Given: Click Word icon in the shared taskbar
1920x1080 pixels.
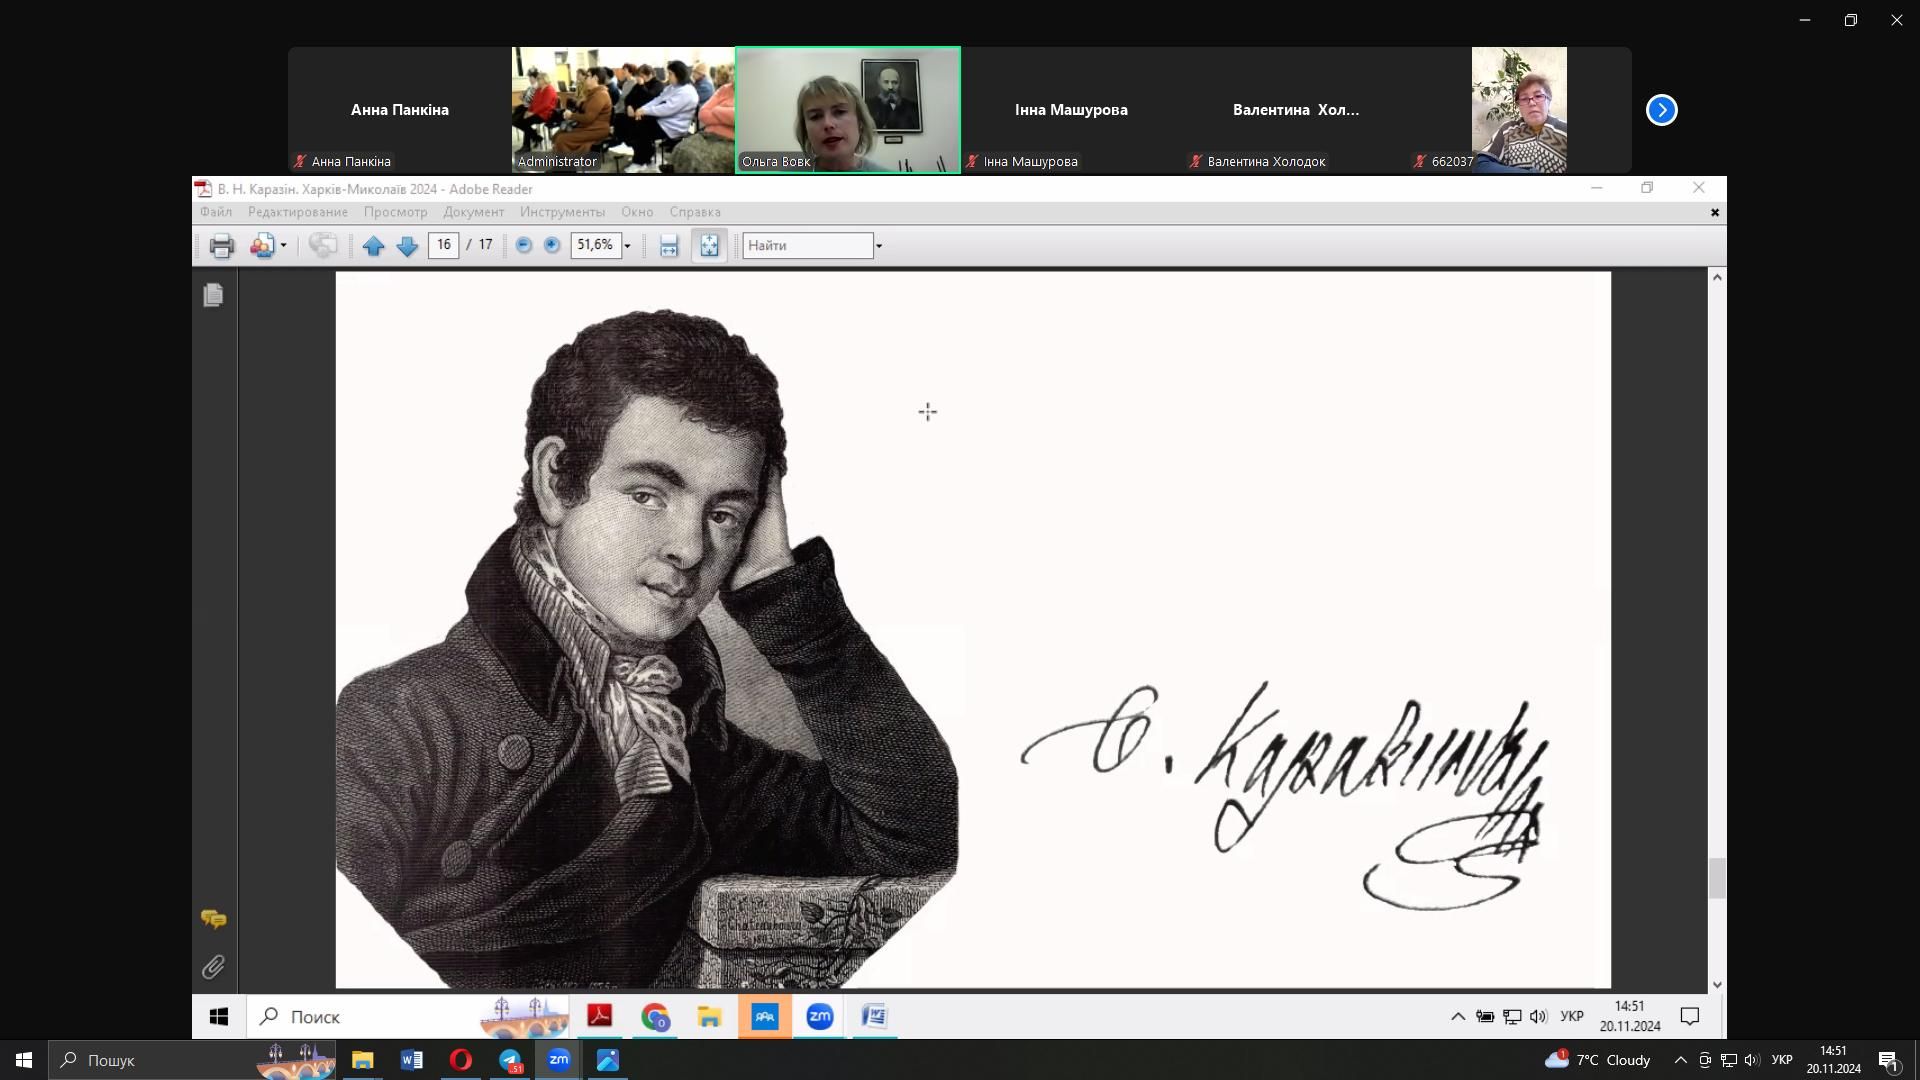Looking at the screenshot, I should pos(874,1017).
